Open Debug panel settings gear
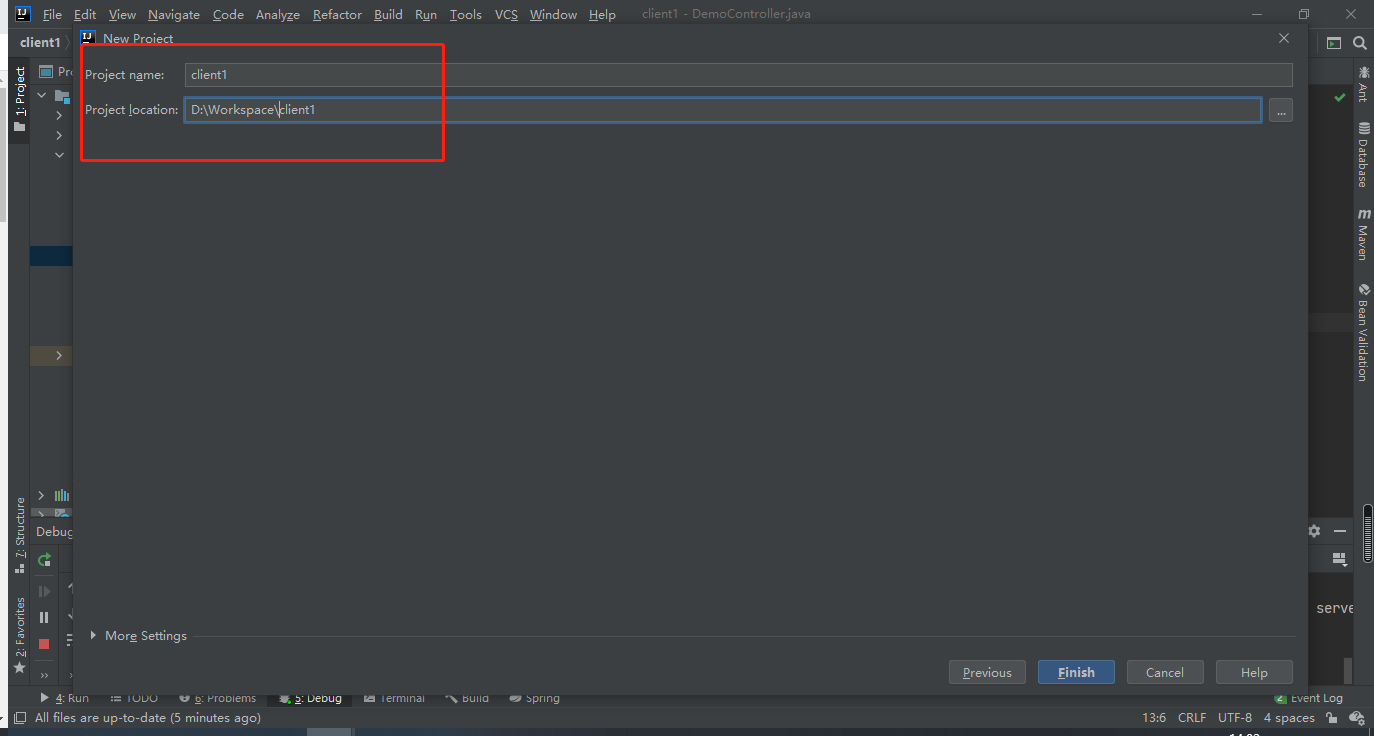The height and width of the screenshot is (736, 1374). [x=1314, y=531]
